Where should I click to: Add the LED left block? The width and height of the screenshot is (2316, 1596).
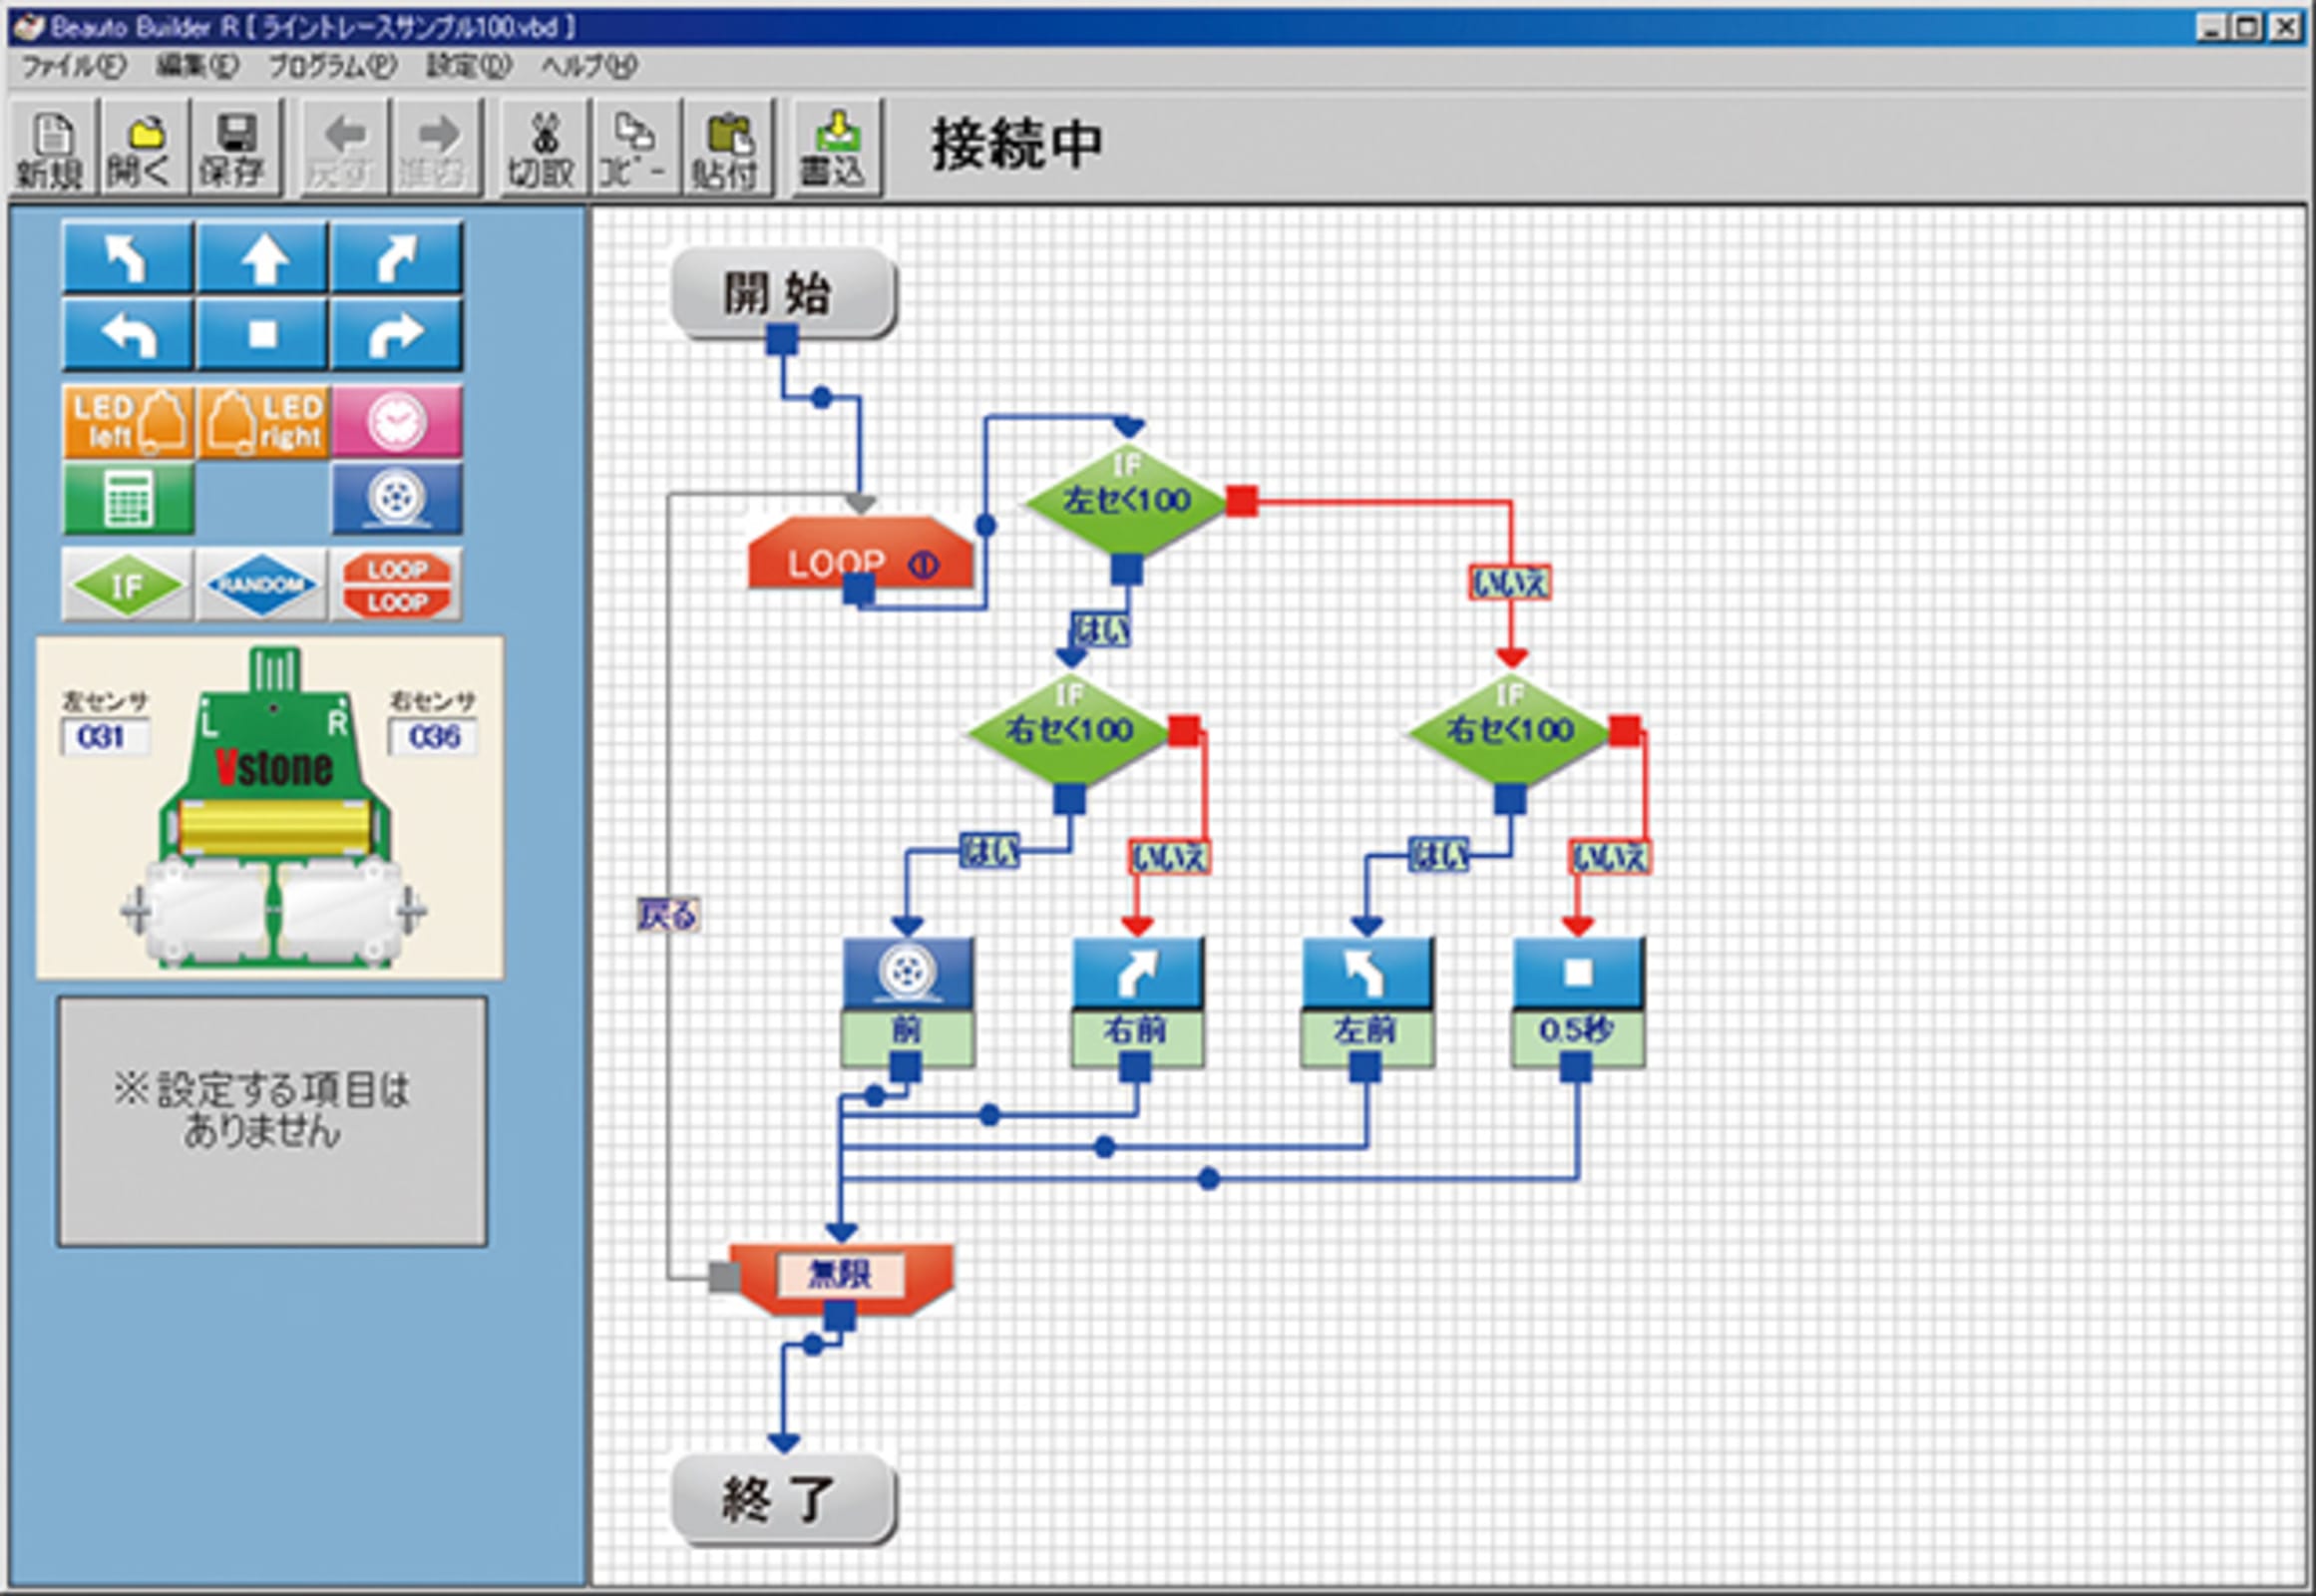(x=128, y=422)
